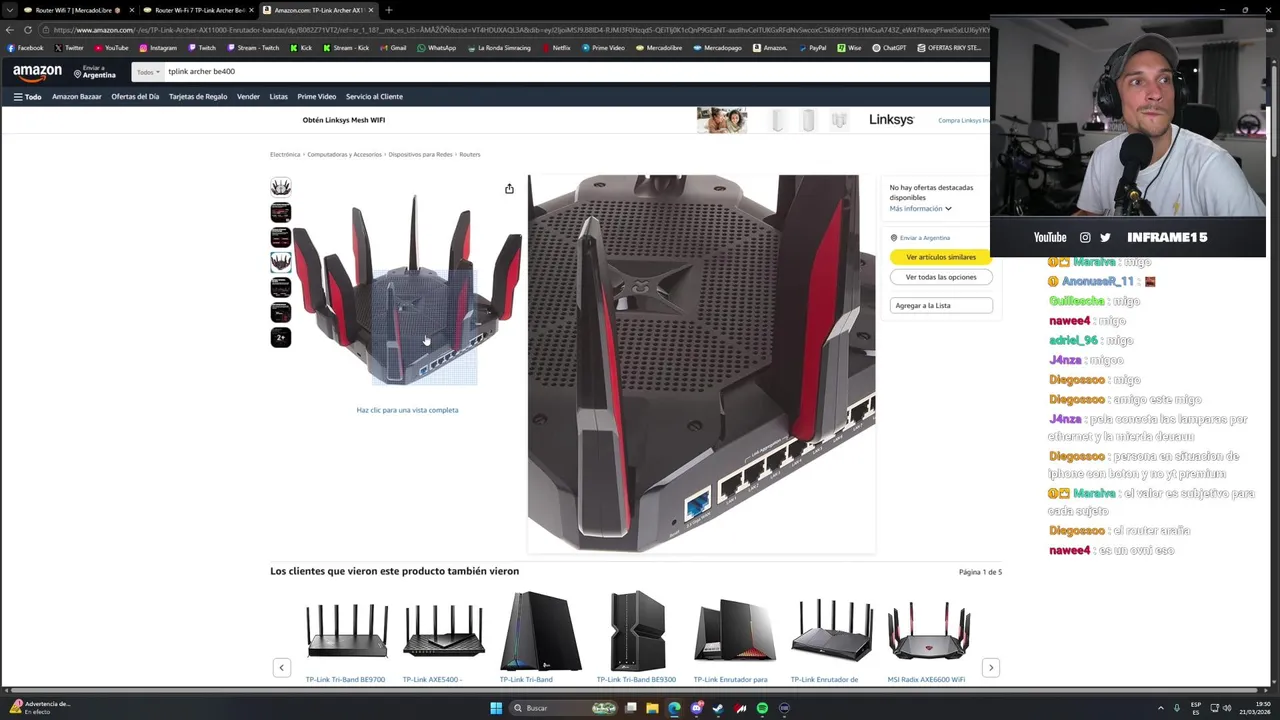
Task: Show hidden system tray icons
Action: 1161,708
